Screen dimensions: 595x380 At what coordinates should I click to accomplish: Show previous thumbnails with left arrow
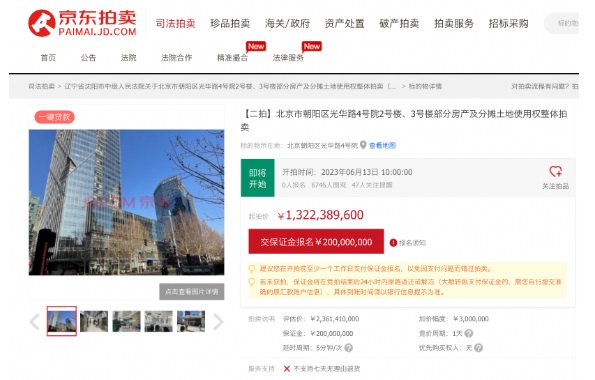point(35,322)
